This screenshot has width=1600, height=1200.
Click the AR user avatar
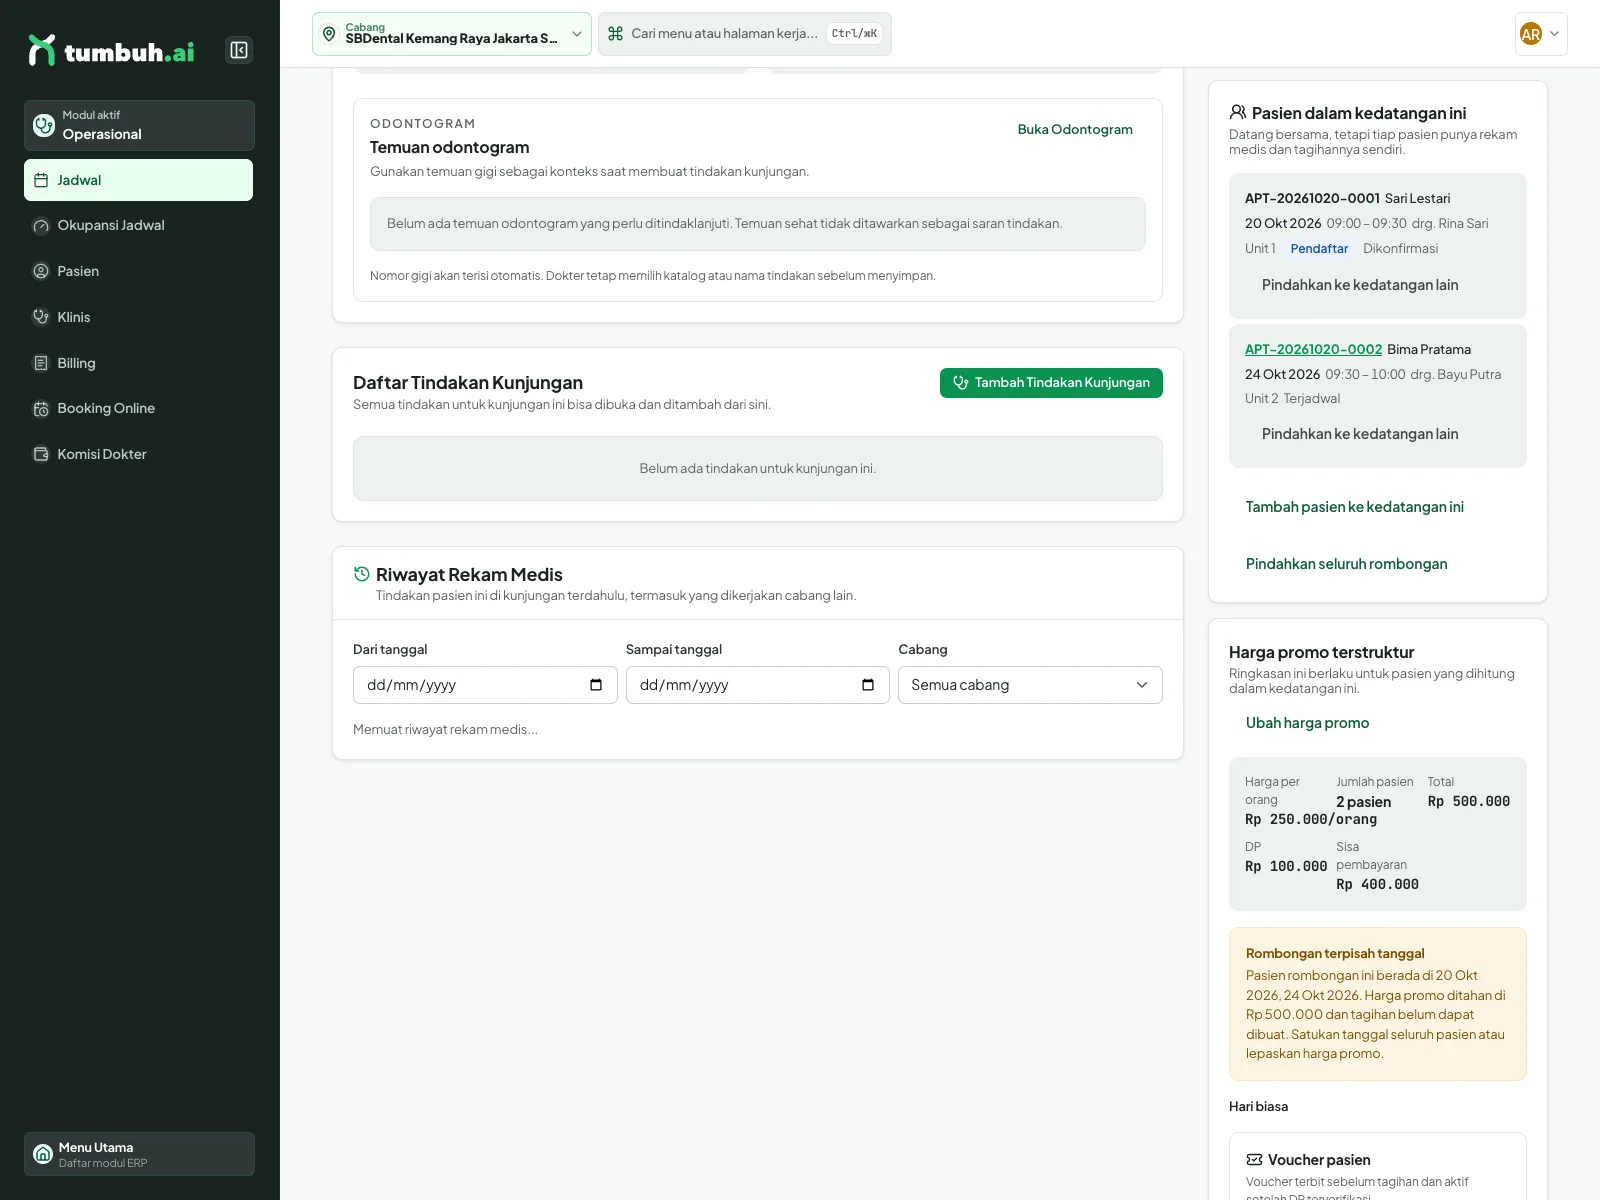coord(1530,34)
